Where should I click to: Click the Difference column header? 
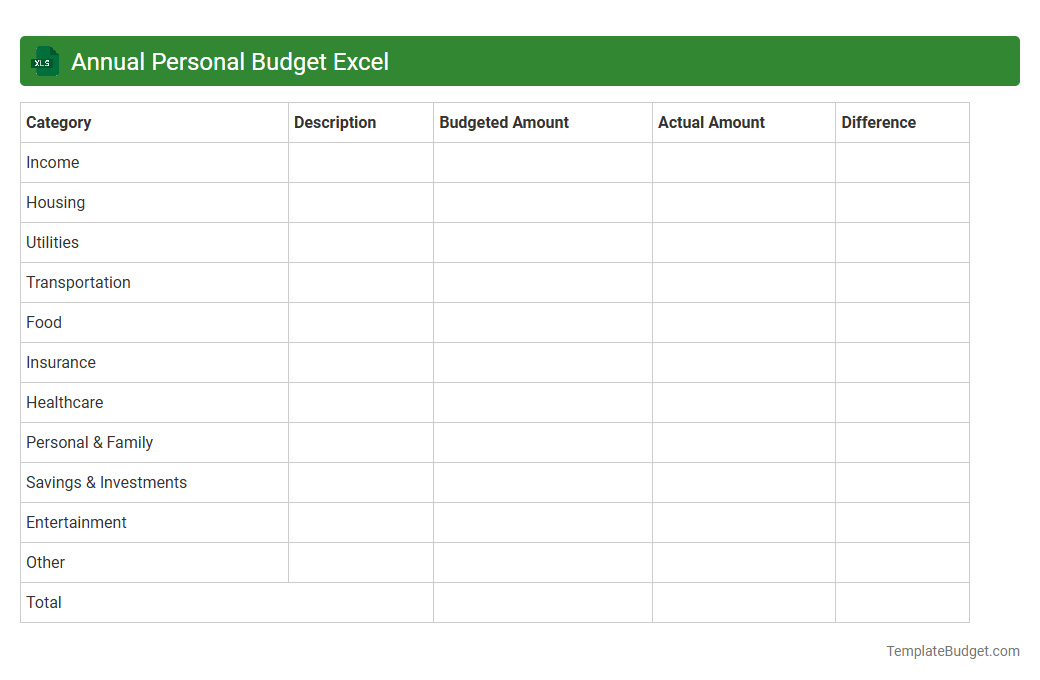point(878,122)
